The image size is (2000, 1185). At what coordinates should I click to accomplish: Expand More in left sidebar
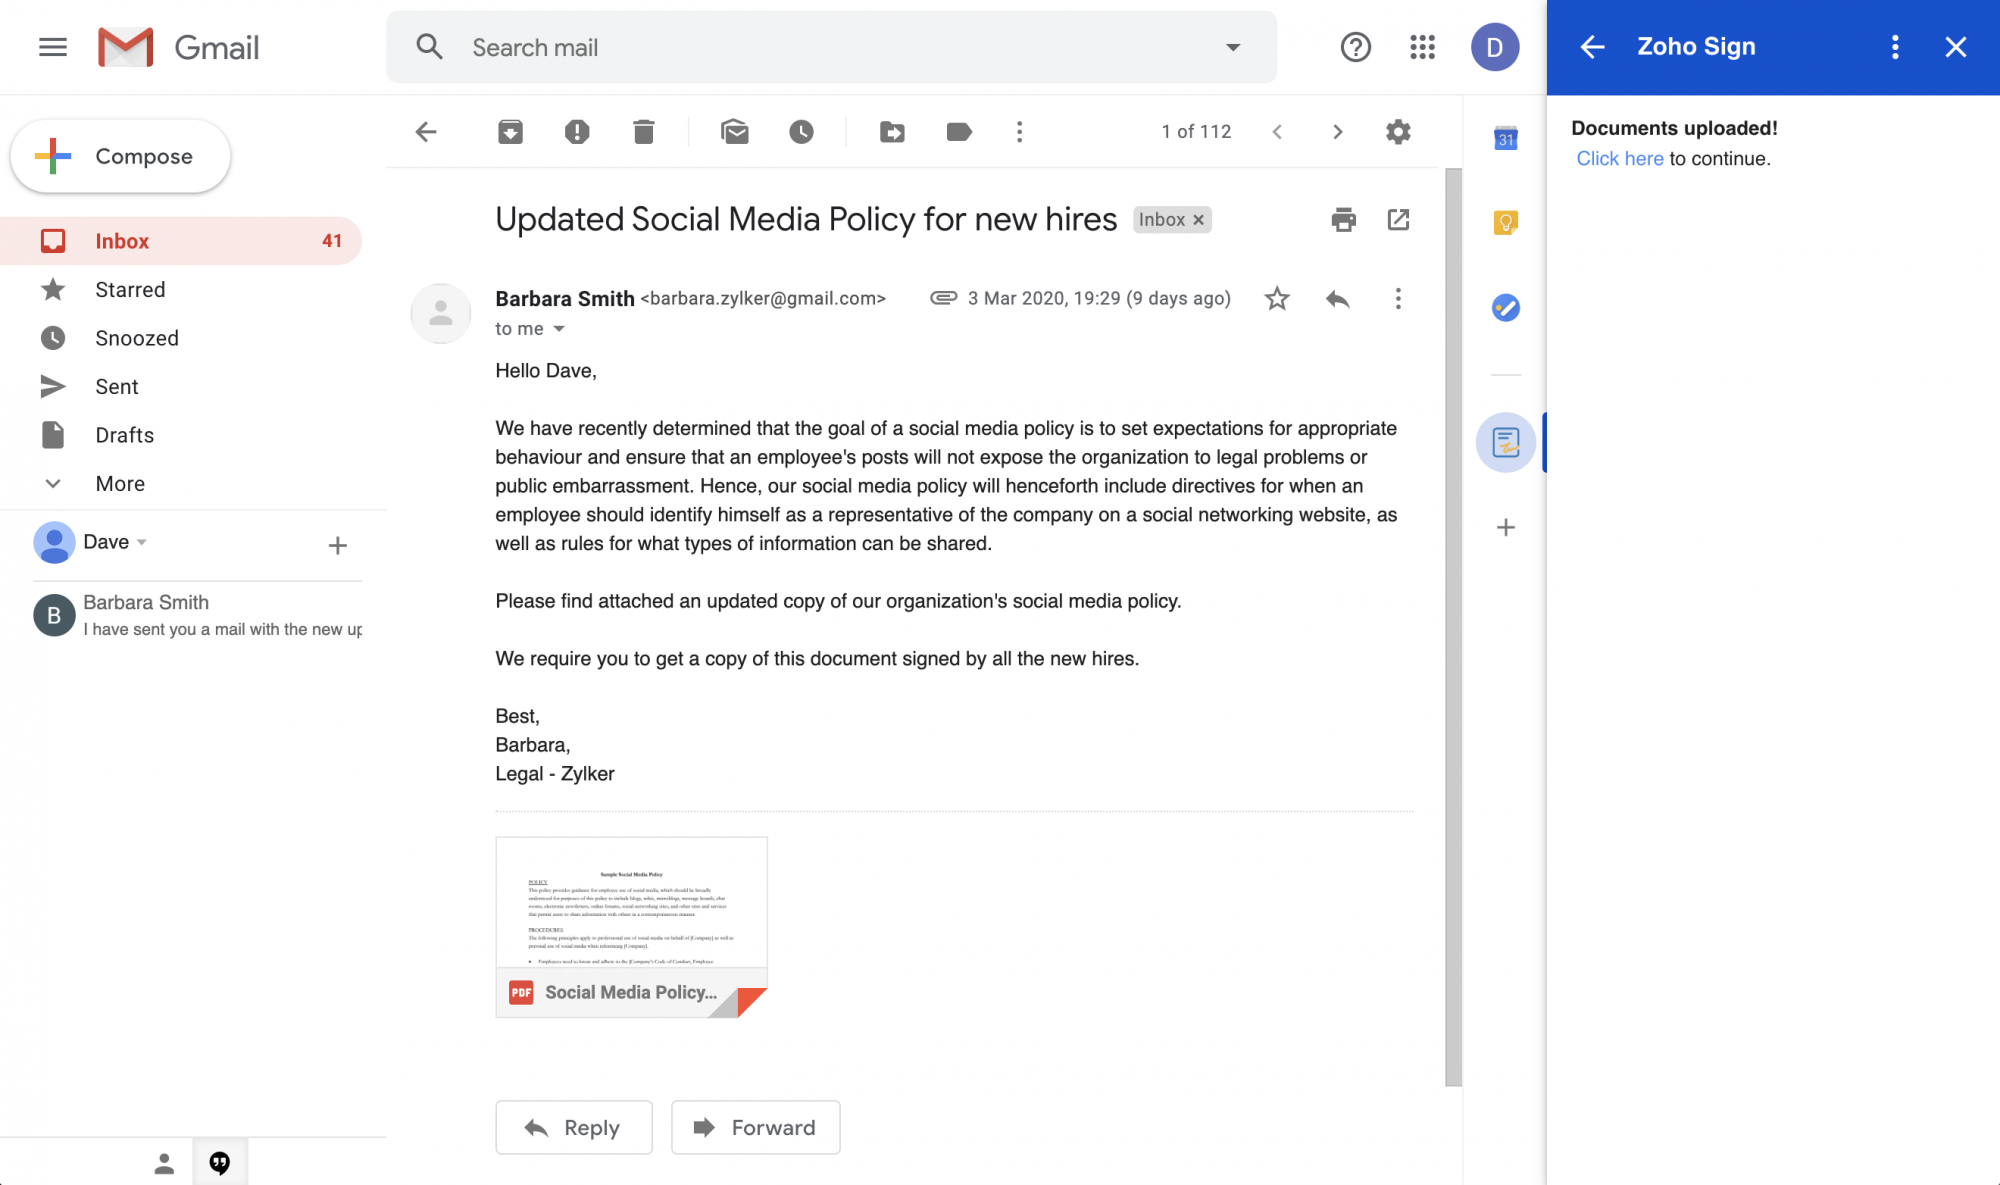coord(120,484)
